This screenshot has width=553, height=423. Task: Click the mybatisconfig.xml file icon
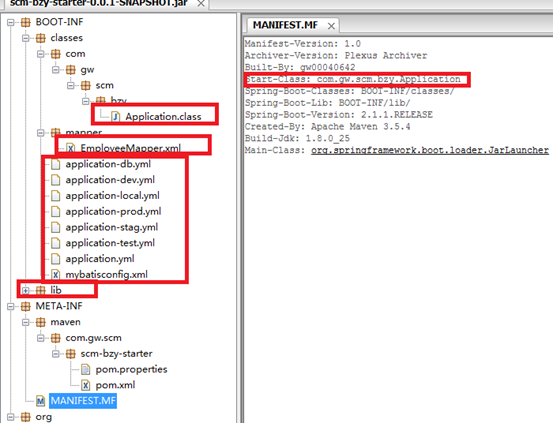point(55,274)
